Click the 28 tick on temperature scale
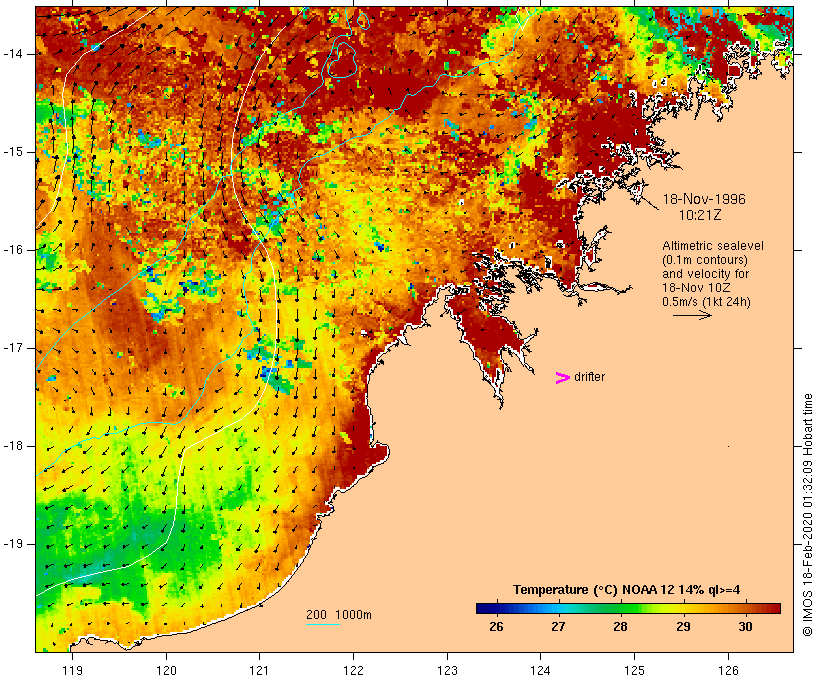 point(620,626)
